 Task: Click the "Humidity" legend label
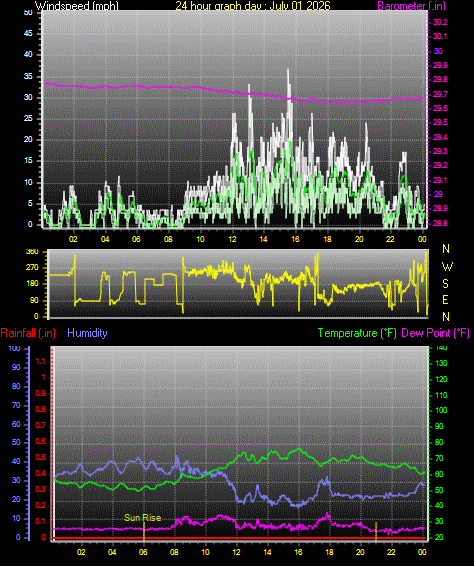(x=87, y=333)
